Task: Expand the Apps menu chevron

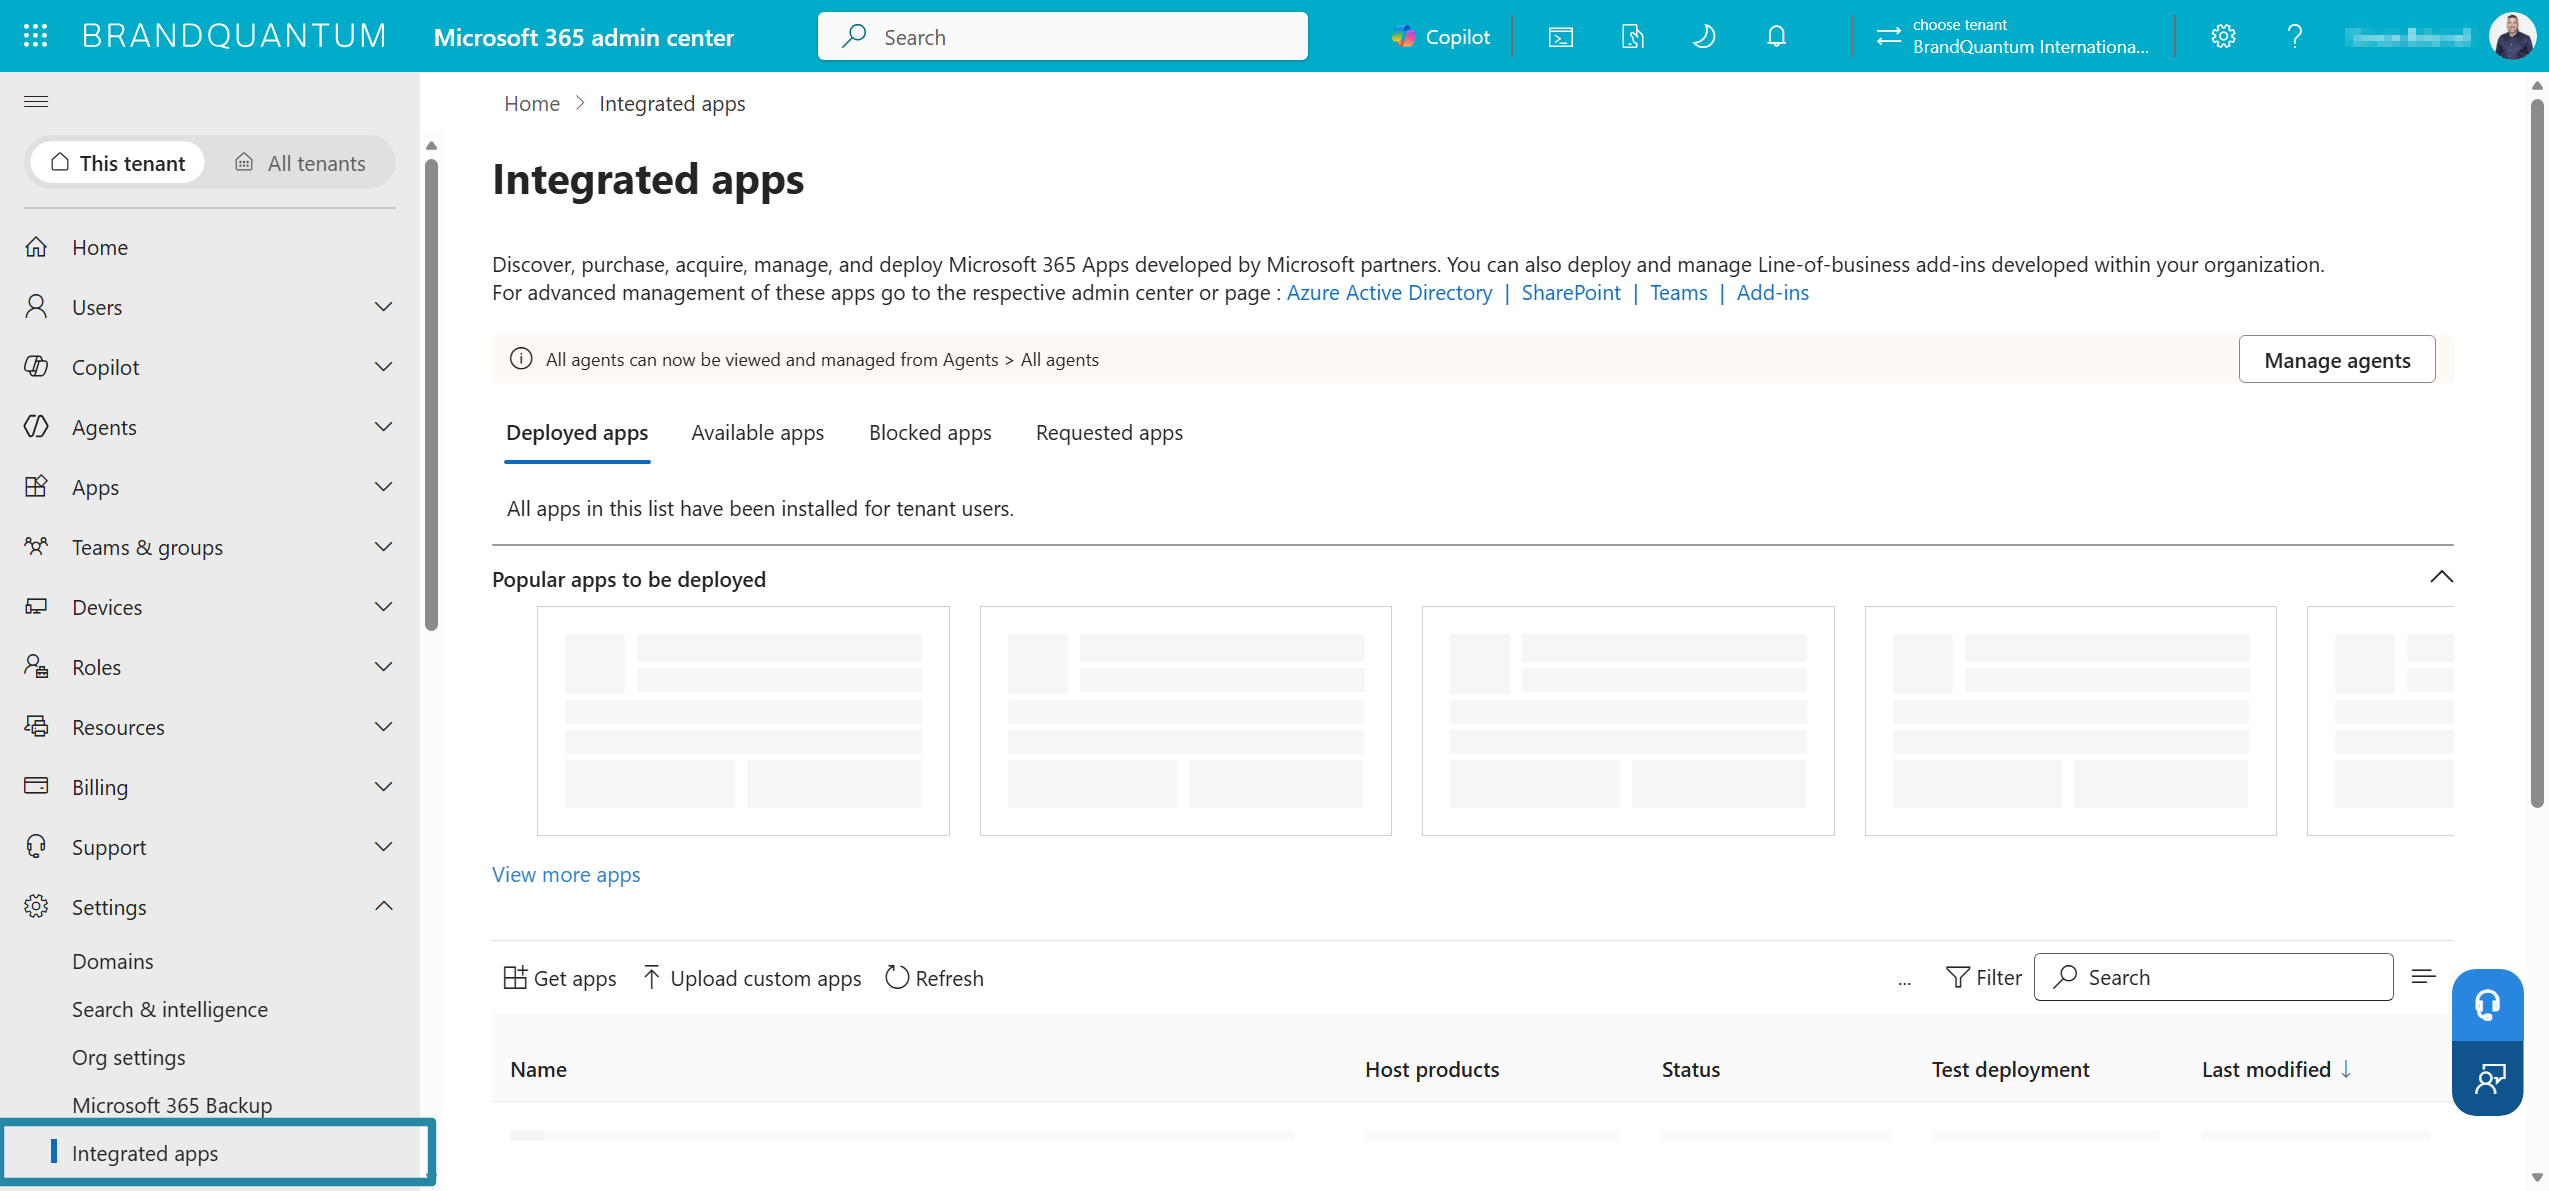Action: [383, 487]
